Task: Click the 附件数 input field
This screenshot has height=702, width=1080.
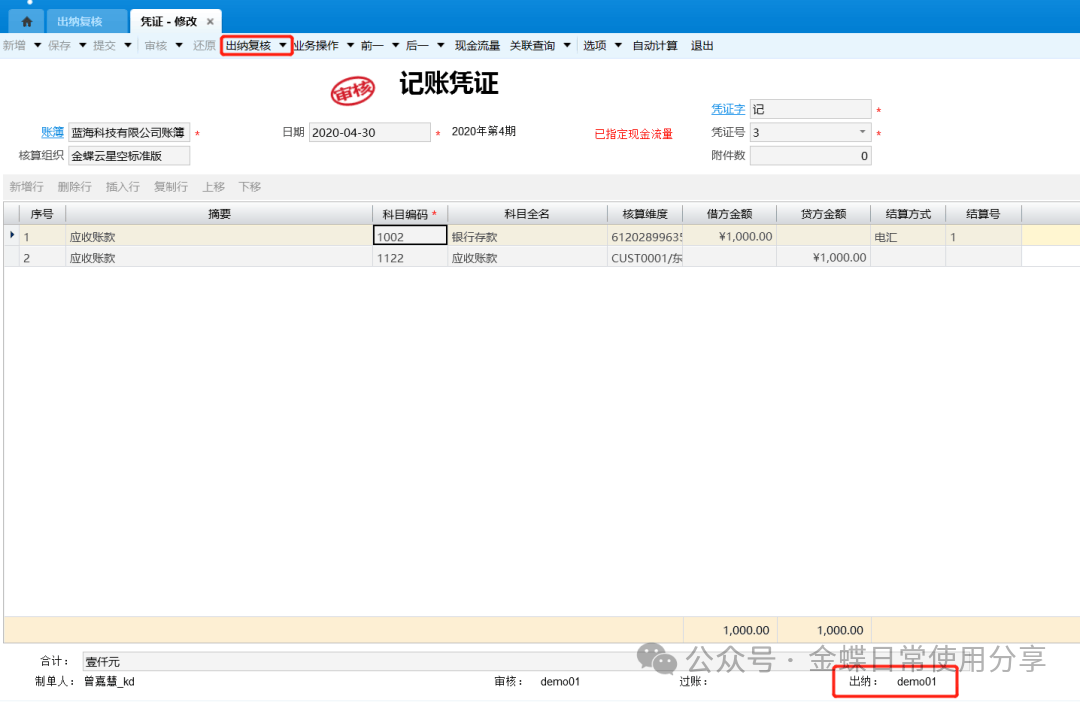Action: pos(810,156)
